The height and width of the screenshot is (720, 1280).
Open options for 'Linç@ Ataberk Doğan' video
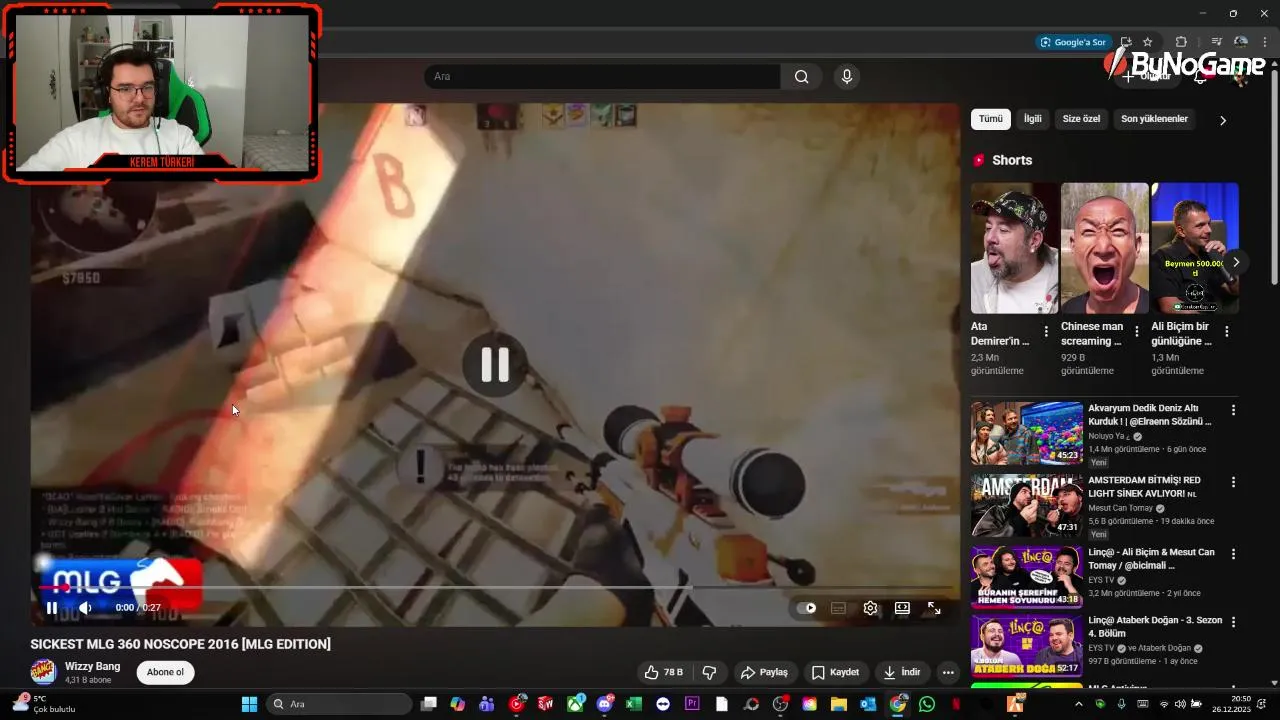(1233, 622)
